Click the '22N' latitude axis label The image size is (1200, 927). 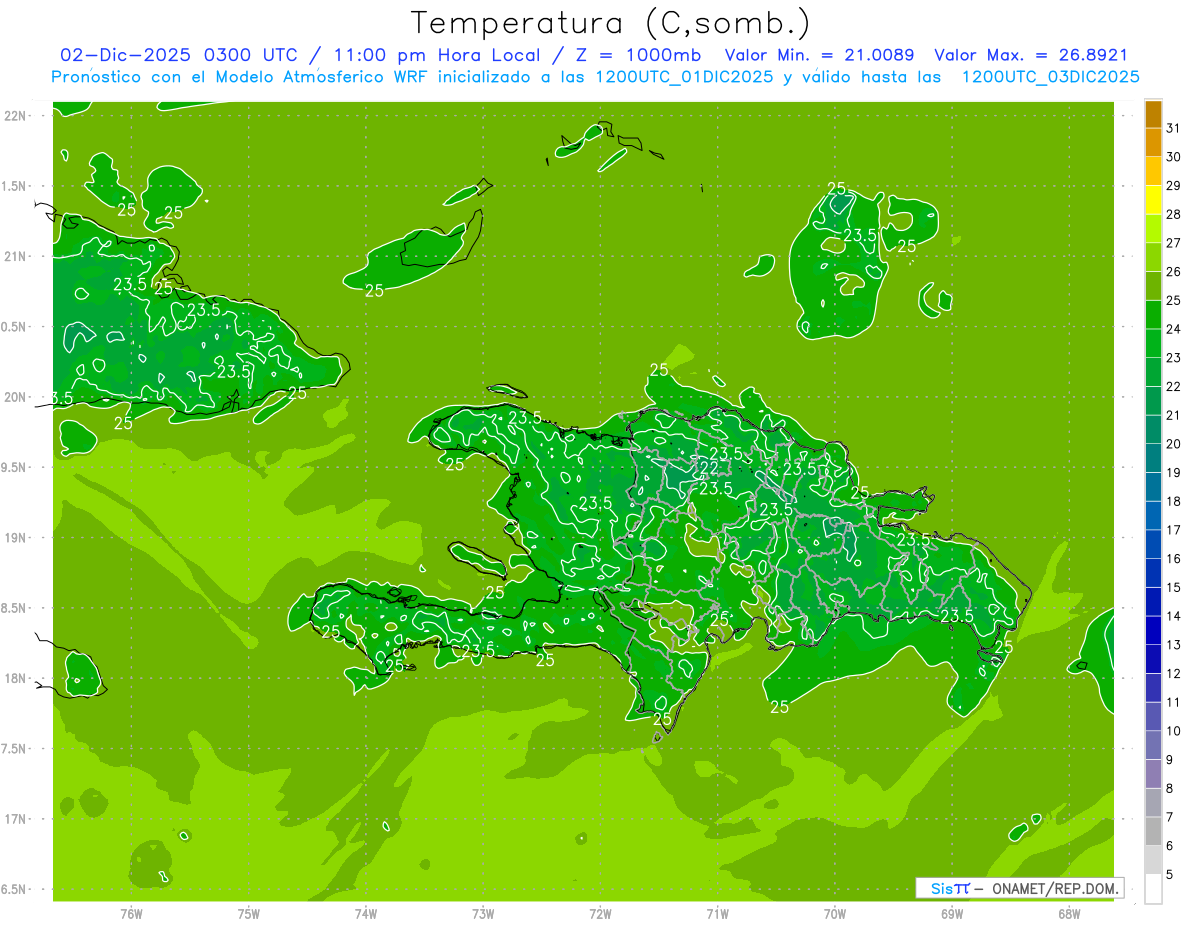coord(16,116)
